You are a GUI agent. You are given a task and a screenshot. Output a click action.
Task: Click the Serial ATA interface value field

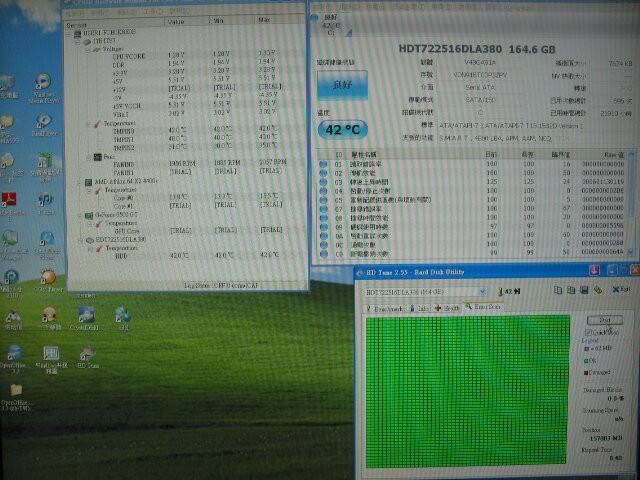click(480, 87)
